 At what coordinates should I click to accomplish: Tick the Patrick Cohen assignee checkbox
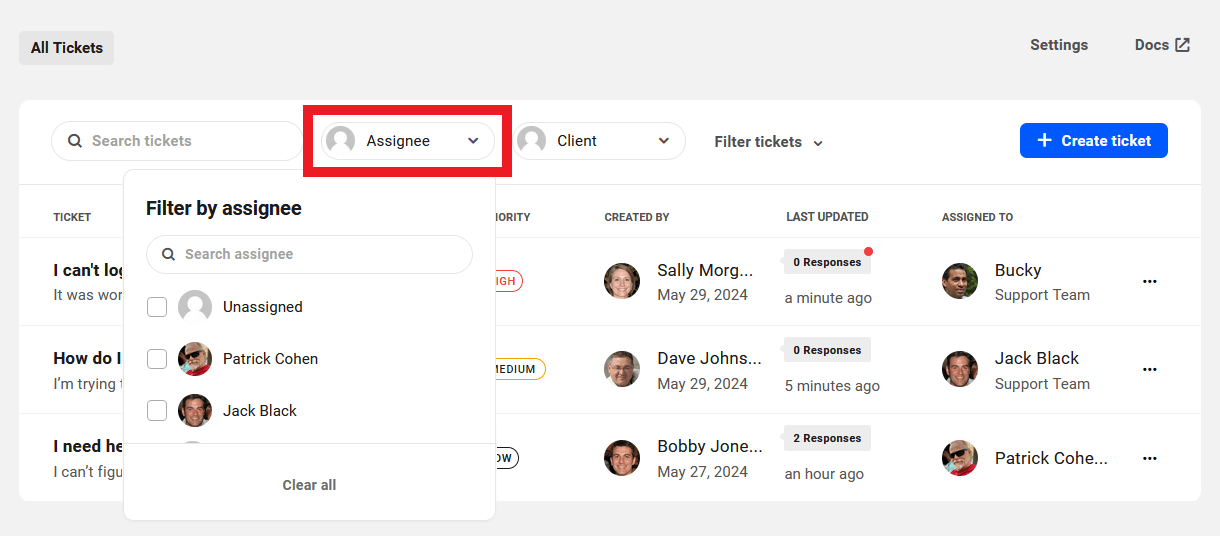(157, 359)
